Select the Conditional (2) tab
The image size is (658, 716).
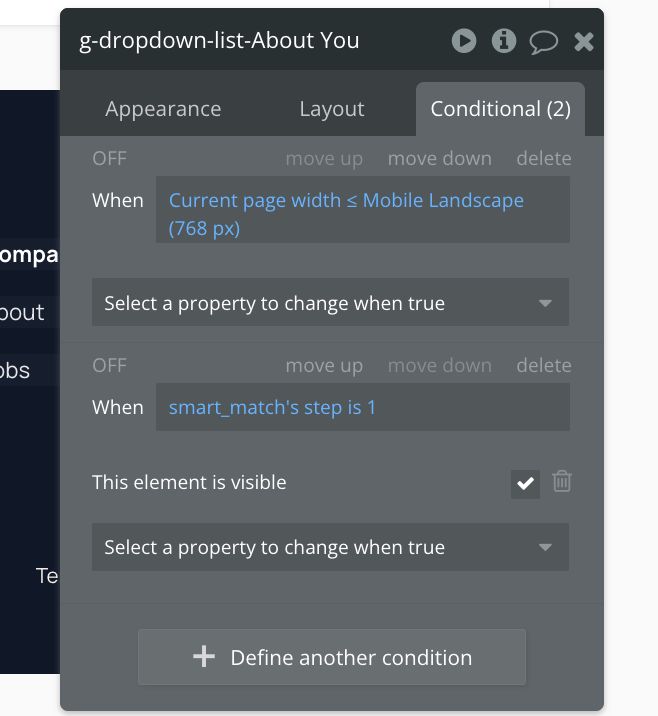500,109
